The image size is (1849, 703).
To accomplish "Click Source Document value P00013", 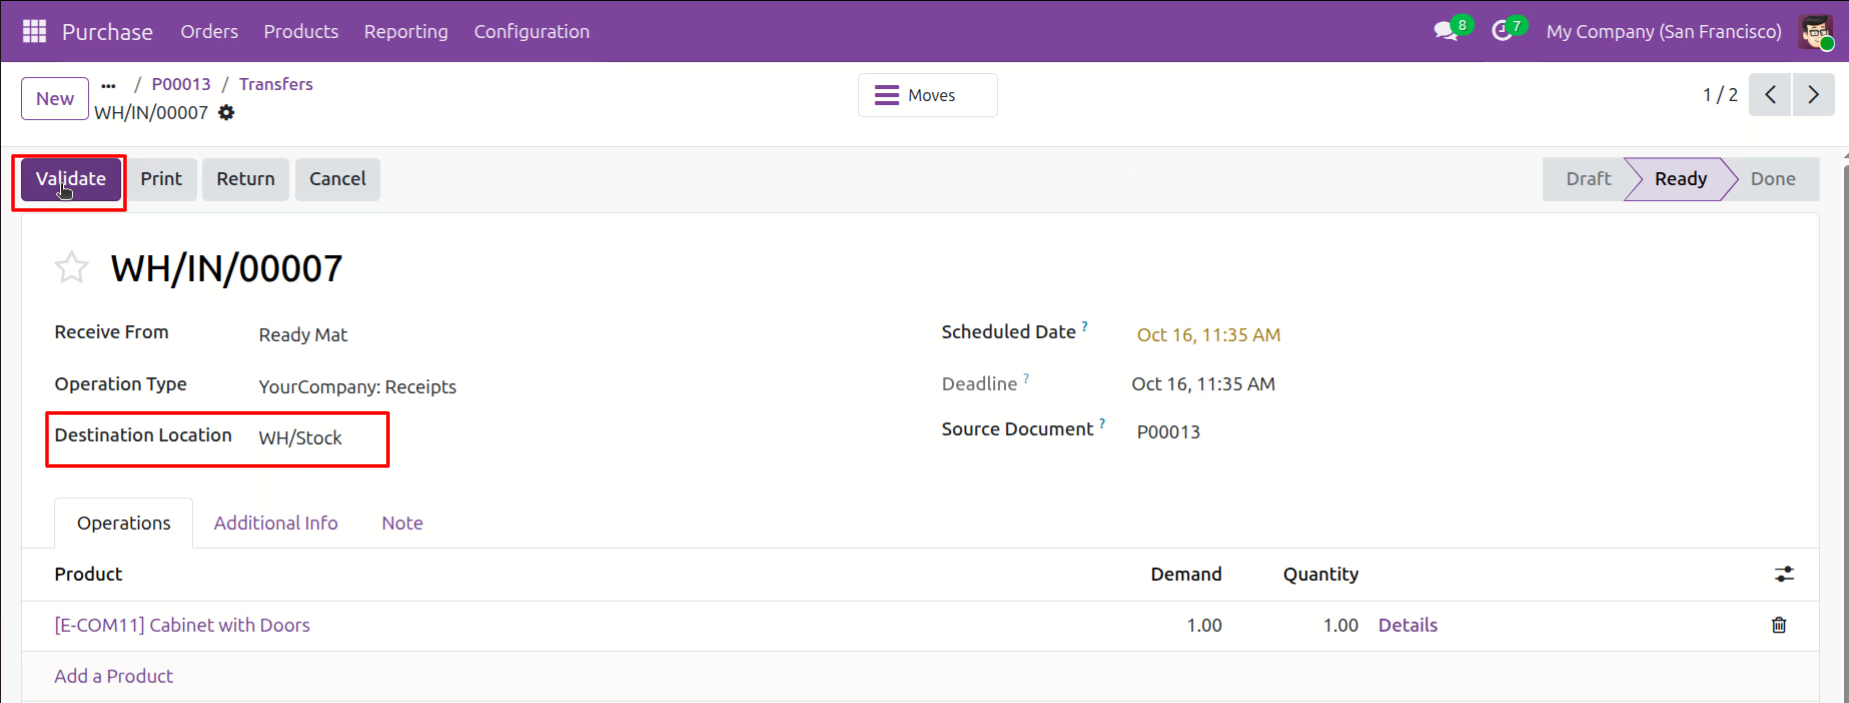I will (1168, 432).
